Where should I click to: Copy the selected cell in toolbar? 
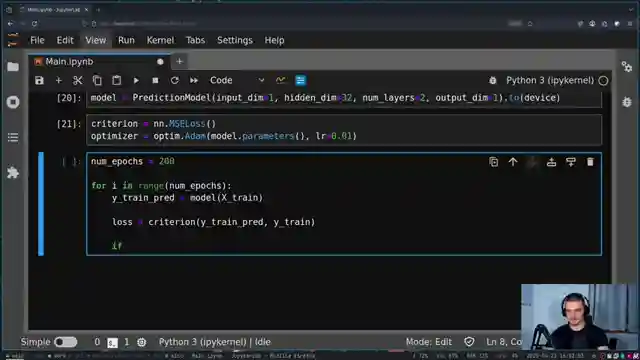(x=97, y=80)
